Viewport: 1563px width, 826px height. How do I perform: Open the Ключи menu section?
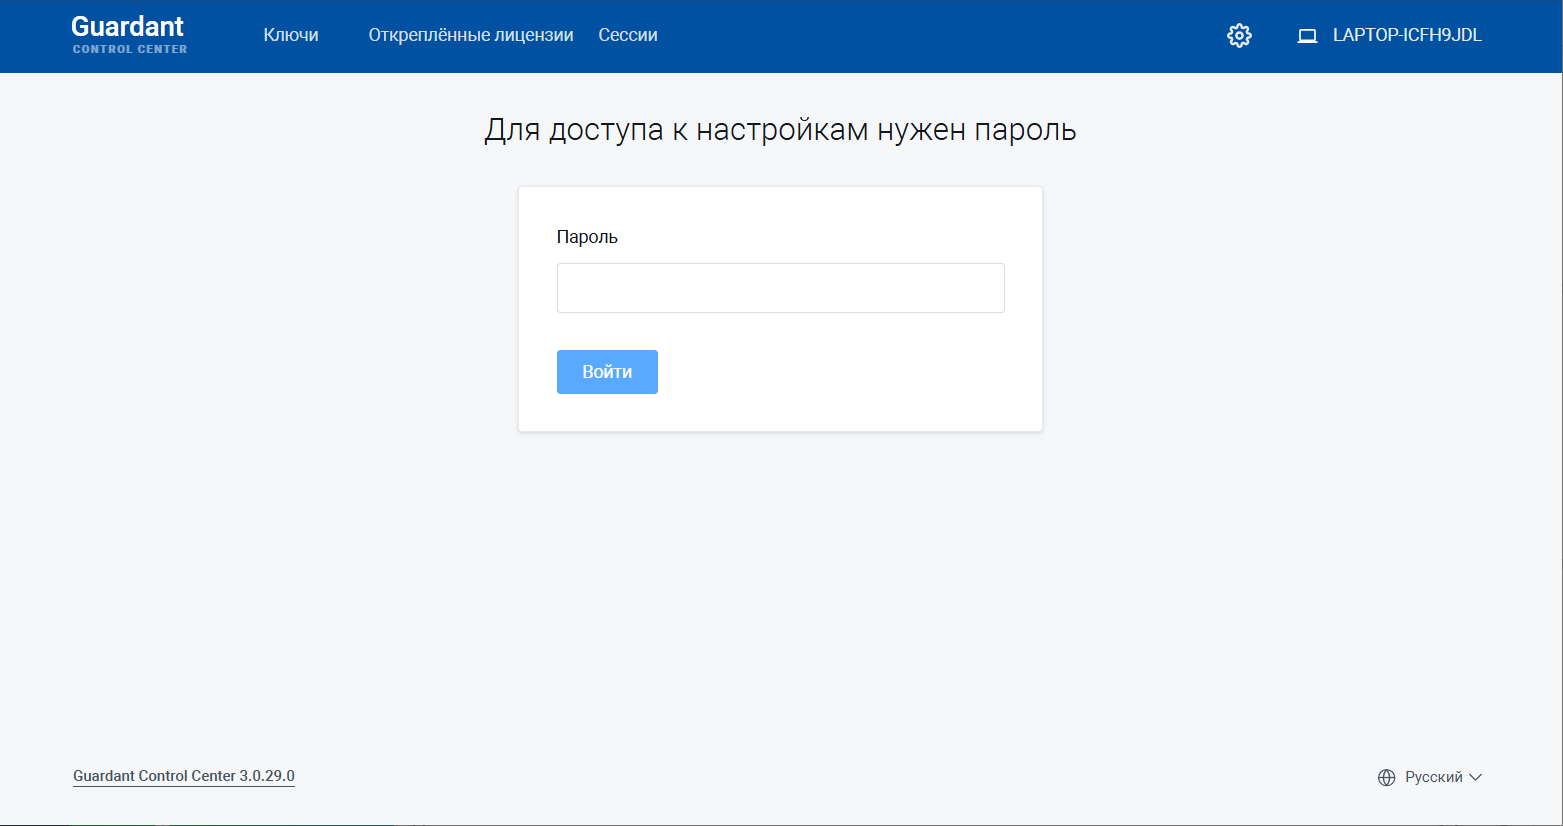click(291, 35)
